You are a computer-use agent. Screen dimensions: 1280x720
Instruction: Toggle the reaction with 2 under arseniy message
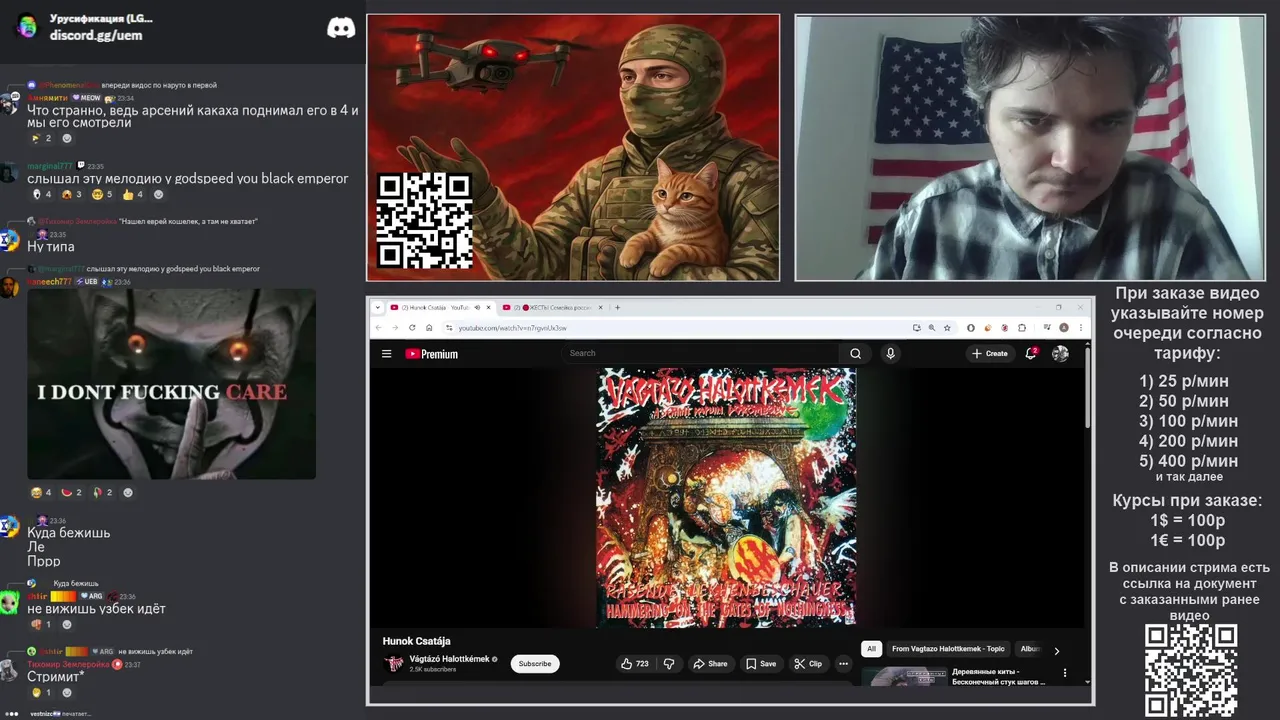click(x=41, y=138)
